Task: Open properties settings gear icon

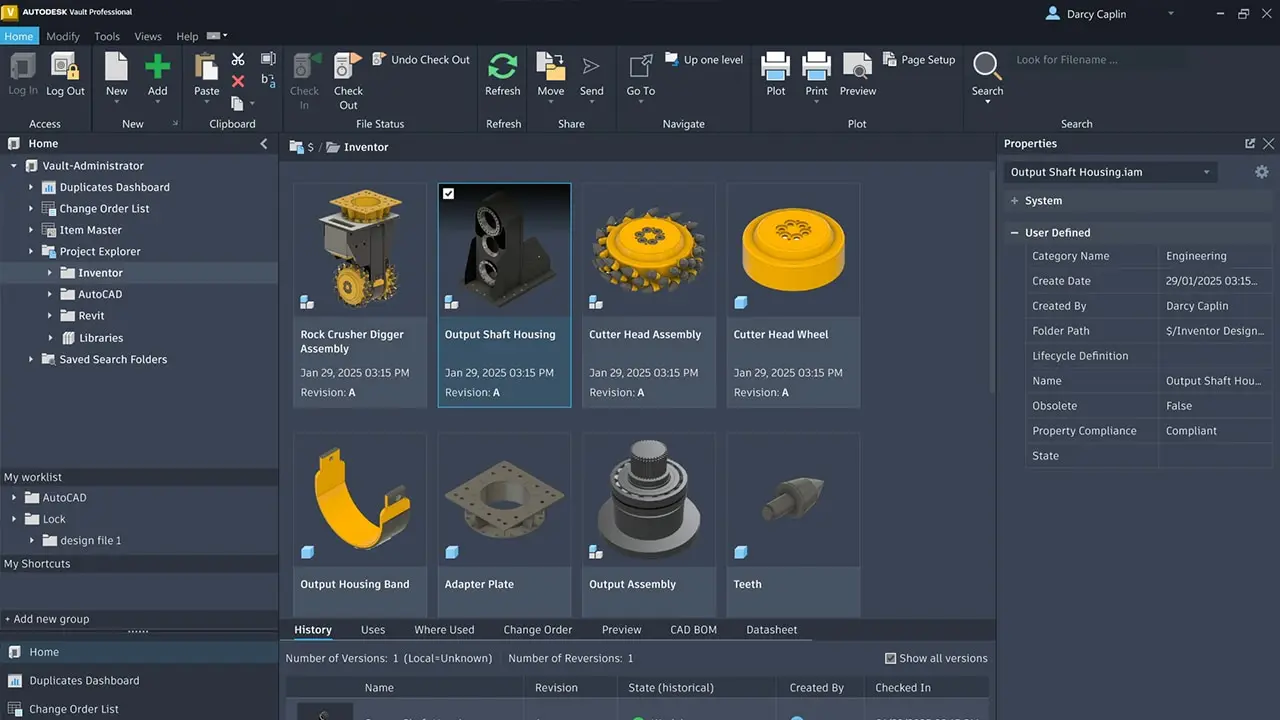Action: 1262,172
